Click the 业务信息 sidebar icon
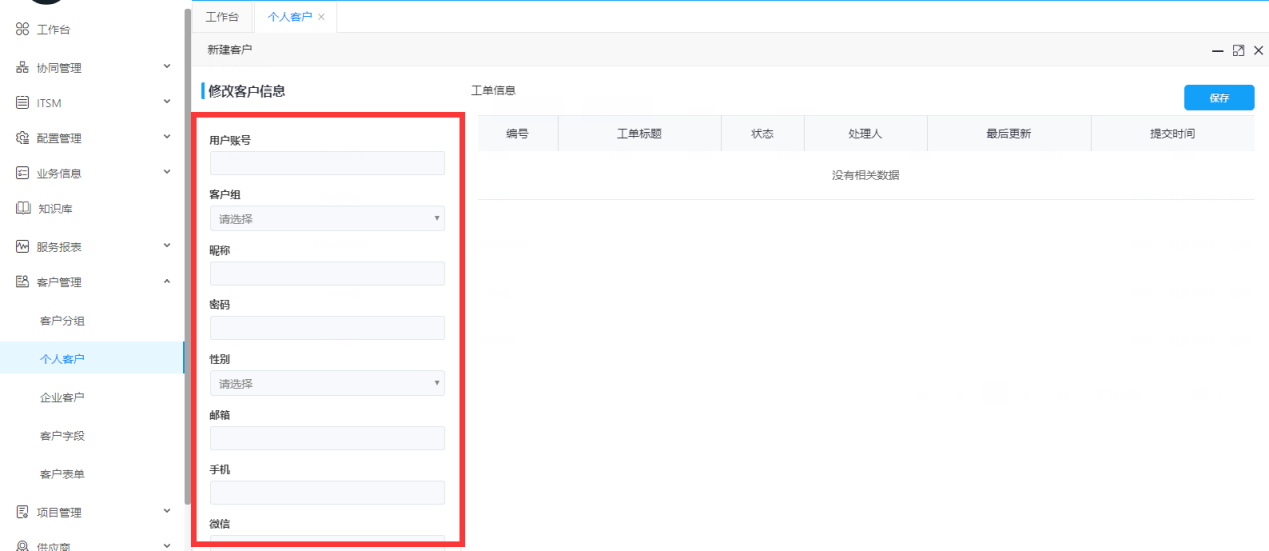 [22, 173]
